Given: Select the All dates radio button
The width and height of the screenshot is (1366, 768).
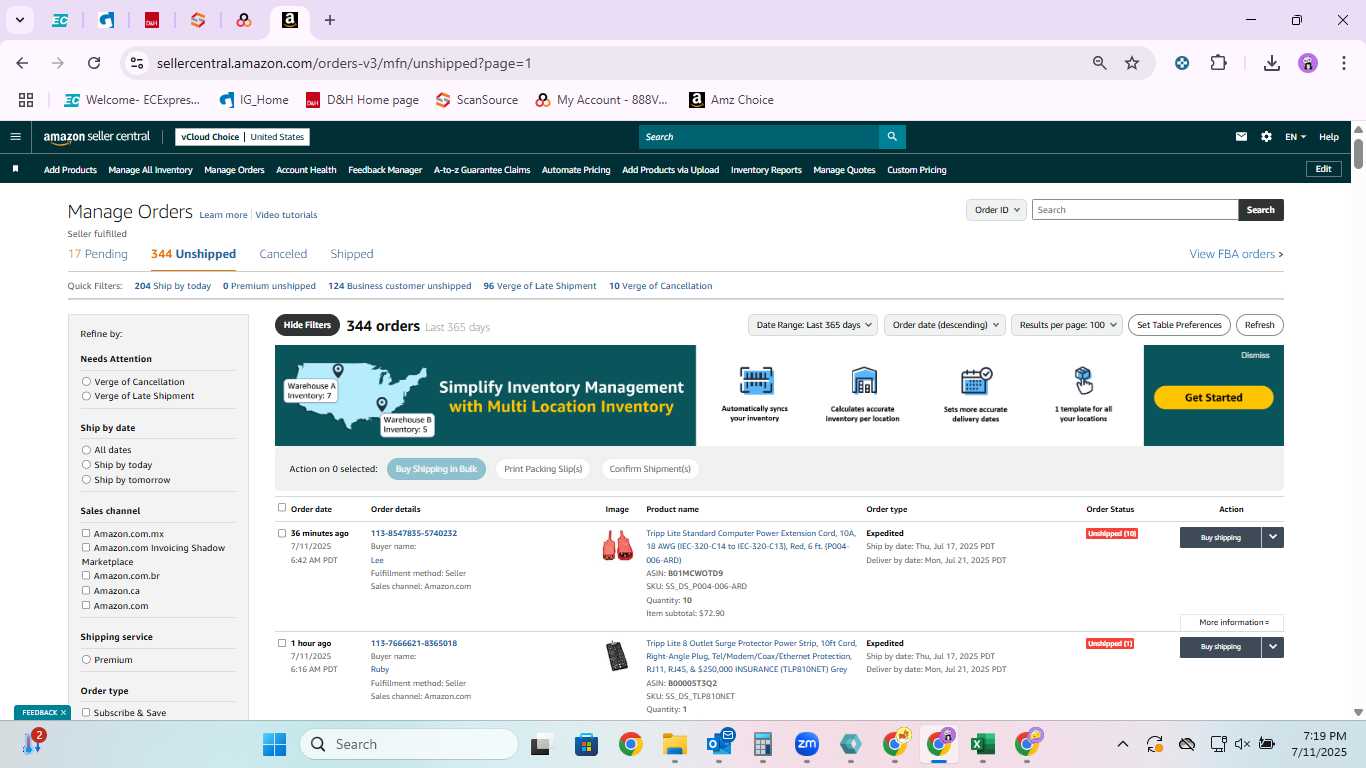Looking at the screenshot, I should [86, 450].
